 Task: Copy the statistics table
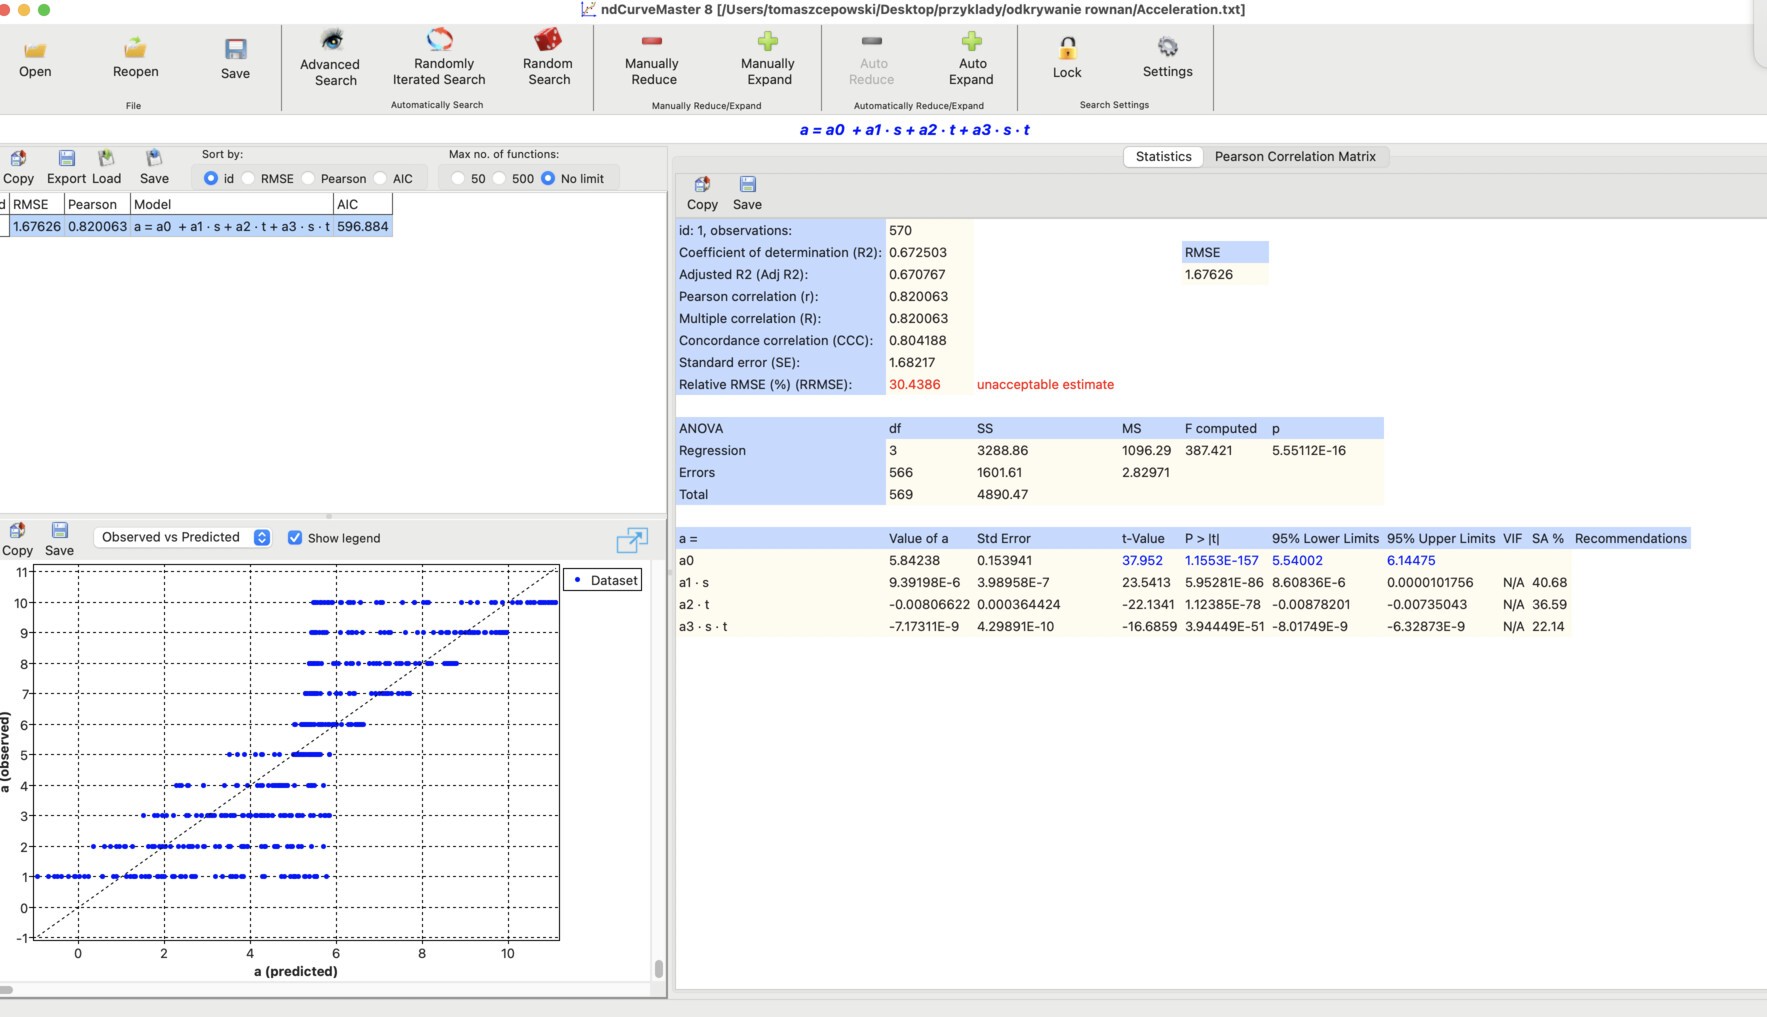pos(703,192)
